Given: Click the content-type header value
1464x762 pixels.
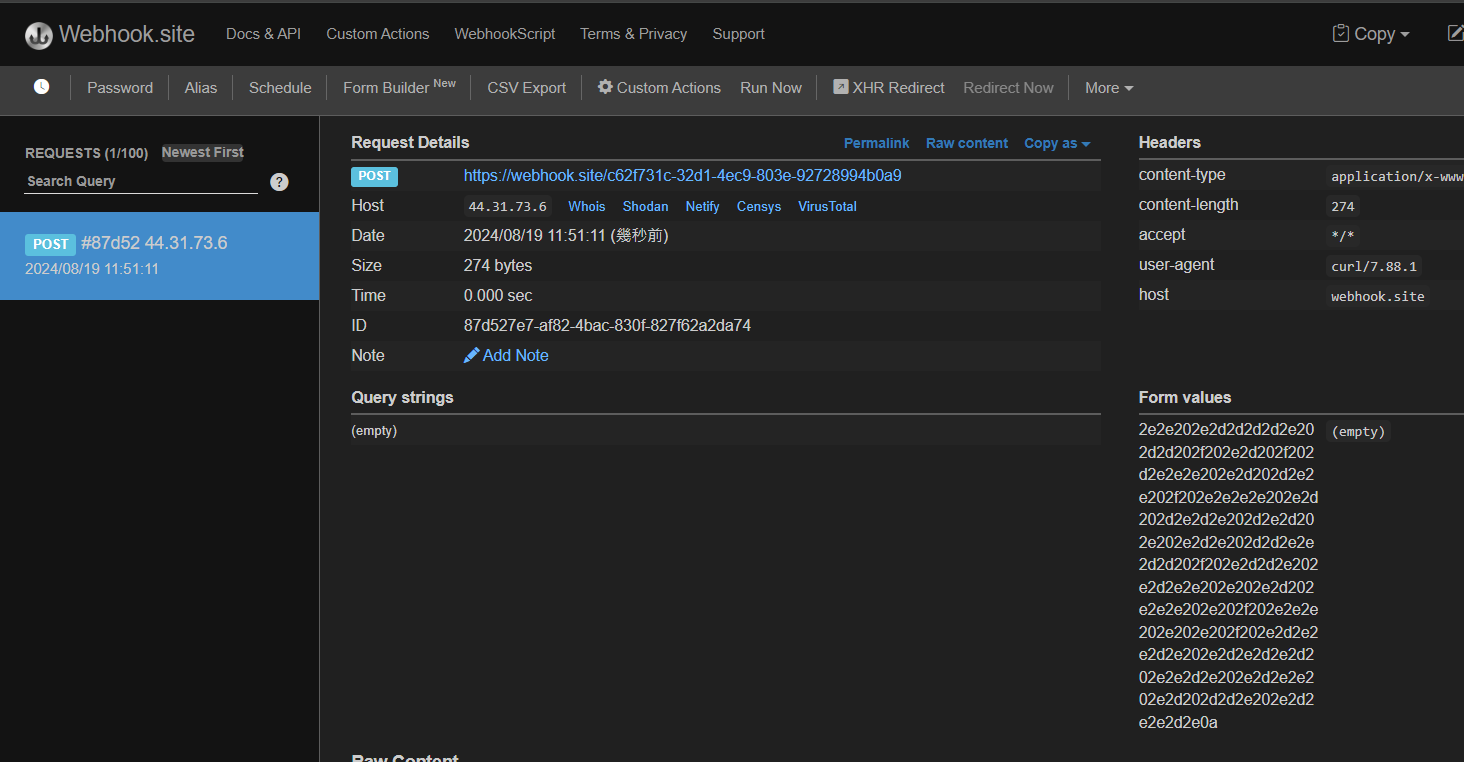Looking at the screenshot, I should tap(1396, 176).
